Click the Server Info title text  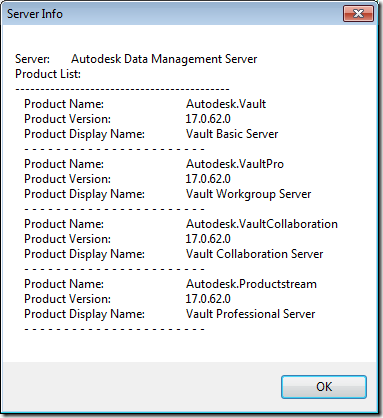35,14
